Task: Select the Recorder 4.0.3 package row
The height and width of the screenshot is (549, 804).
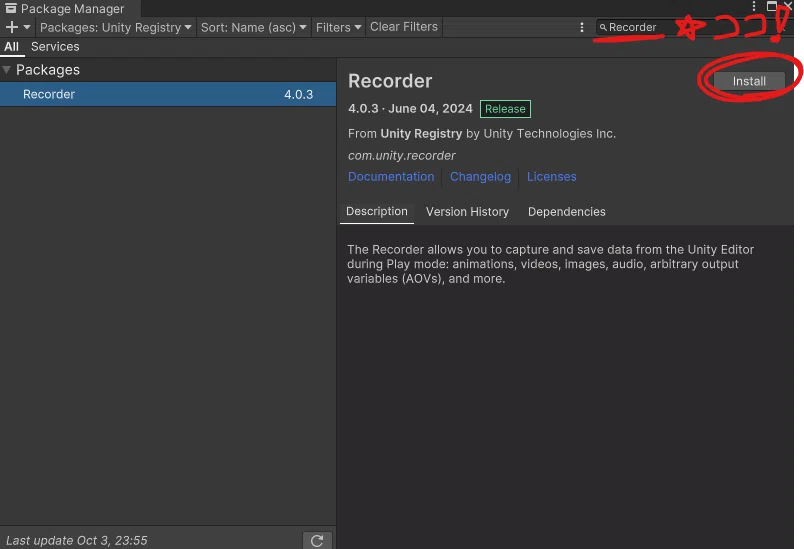Action: tap(168, 94)
